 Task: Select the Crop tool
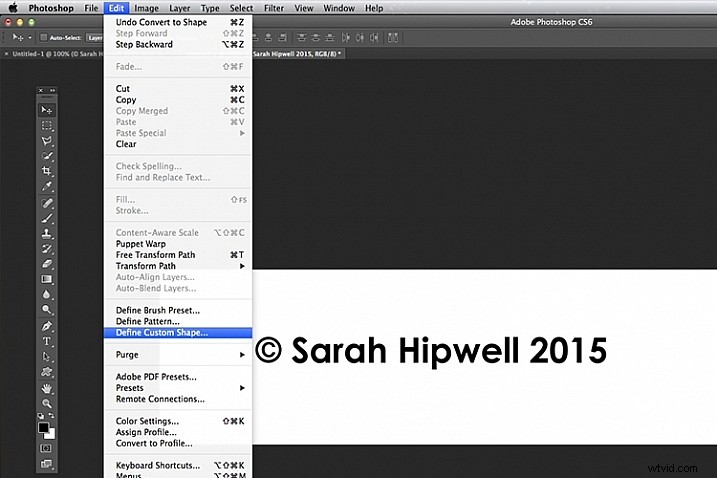pyautogui.click(x=47, y=171)
